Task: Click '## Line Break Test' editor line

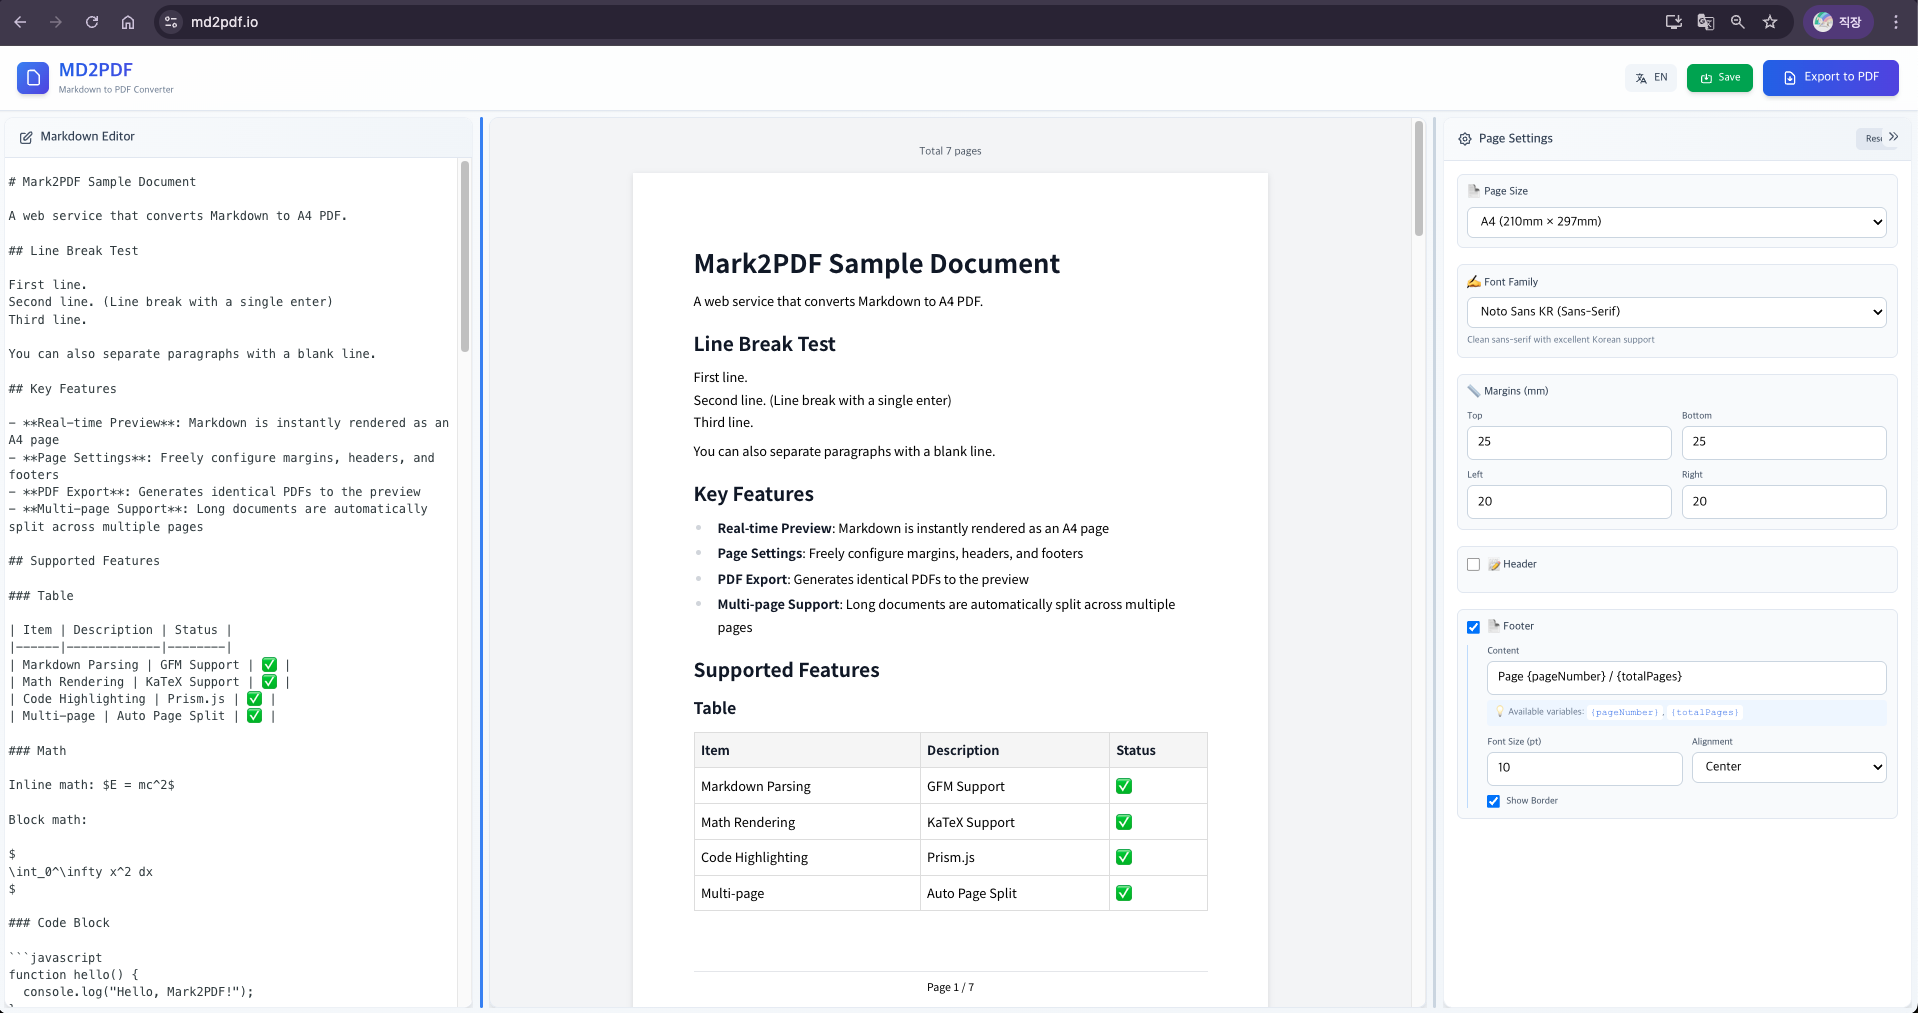Action: [x=73, y=251]
